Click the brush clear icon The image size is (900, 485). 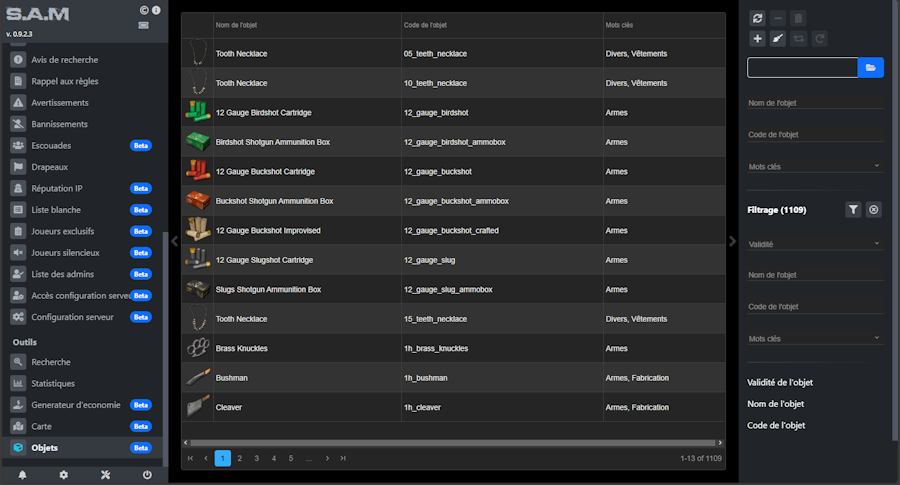[777, 38]
